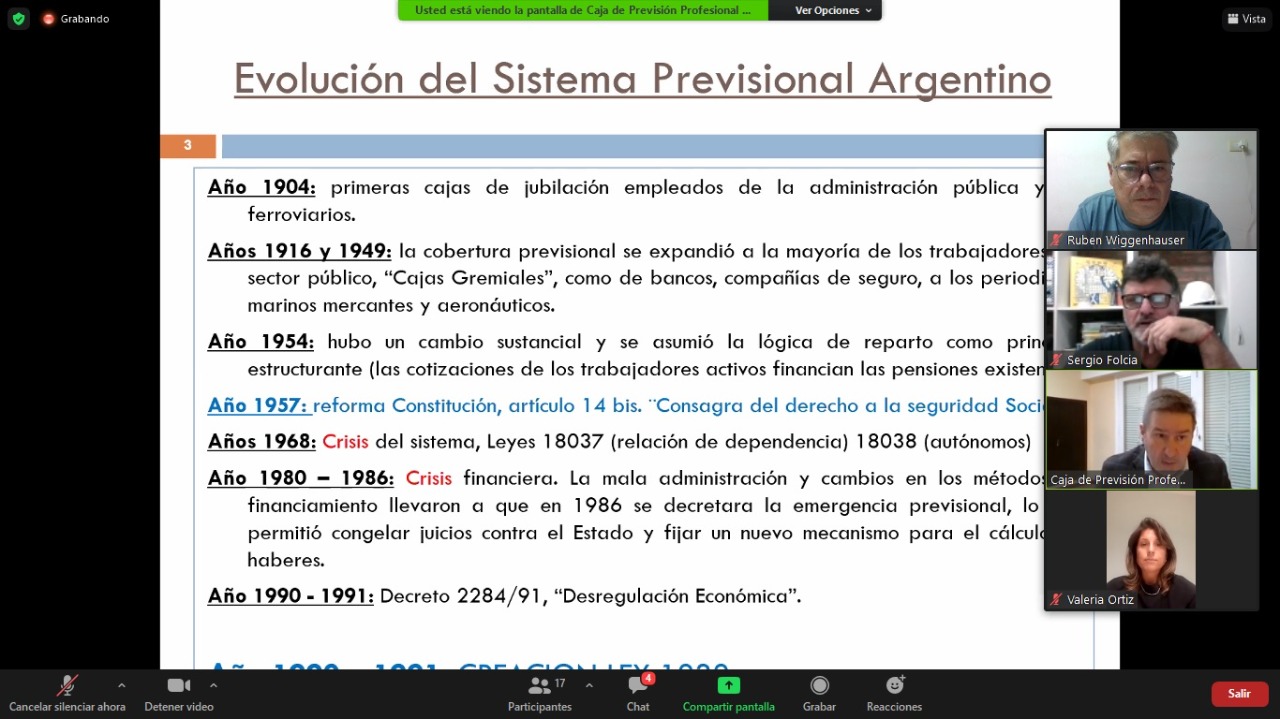Click the red Crisis word before financiera
The image size is (1280, 719).
[x=428, y=478]
